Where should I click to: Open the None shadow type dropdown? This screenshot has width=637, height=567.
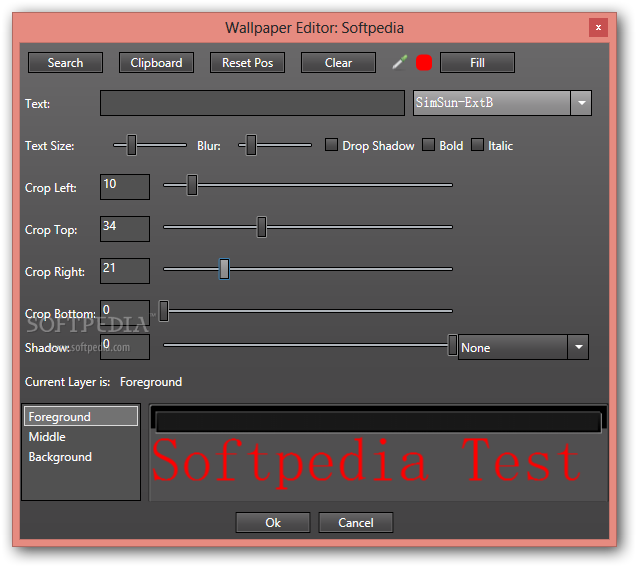point(523,347)
